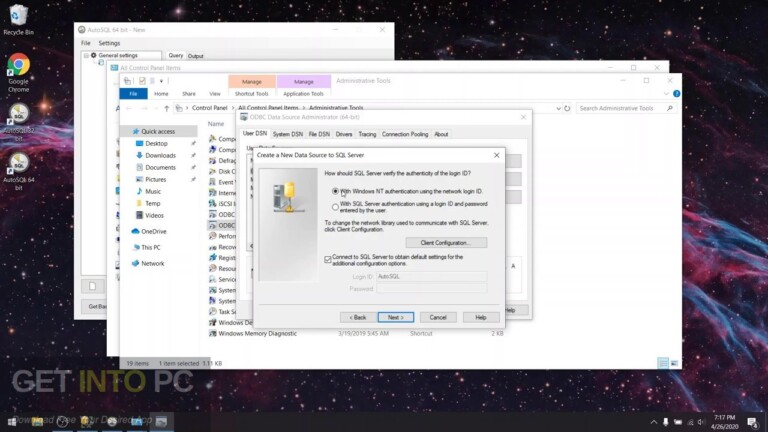The height and width of the screenshot is (432, 768).
Task: Expand the address bar history dropdown
Action: [558, 108]
